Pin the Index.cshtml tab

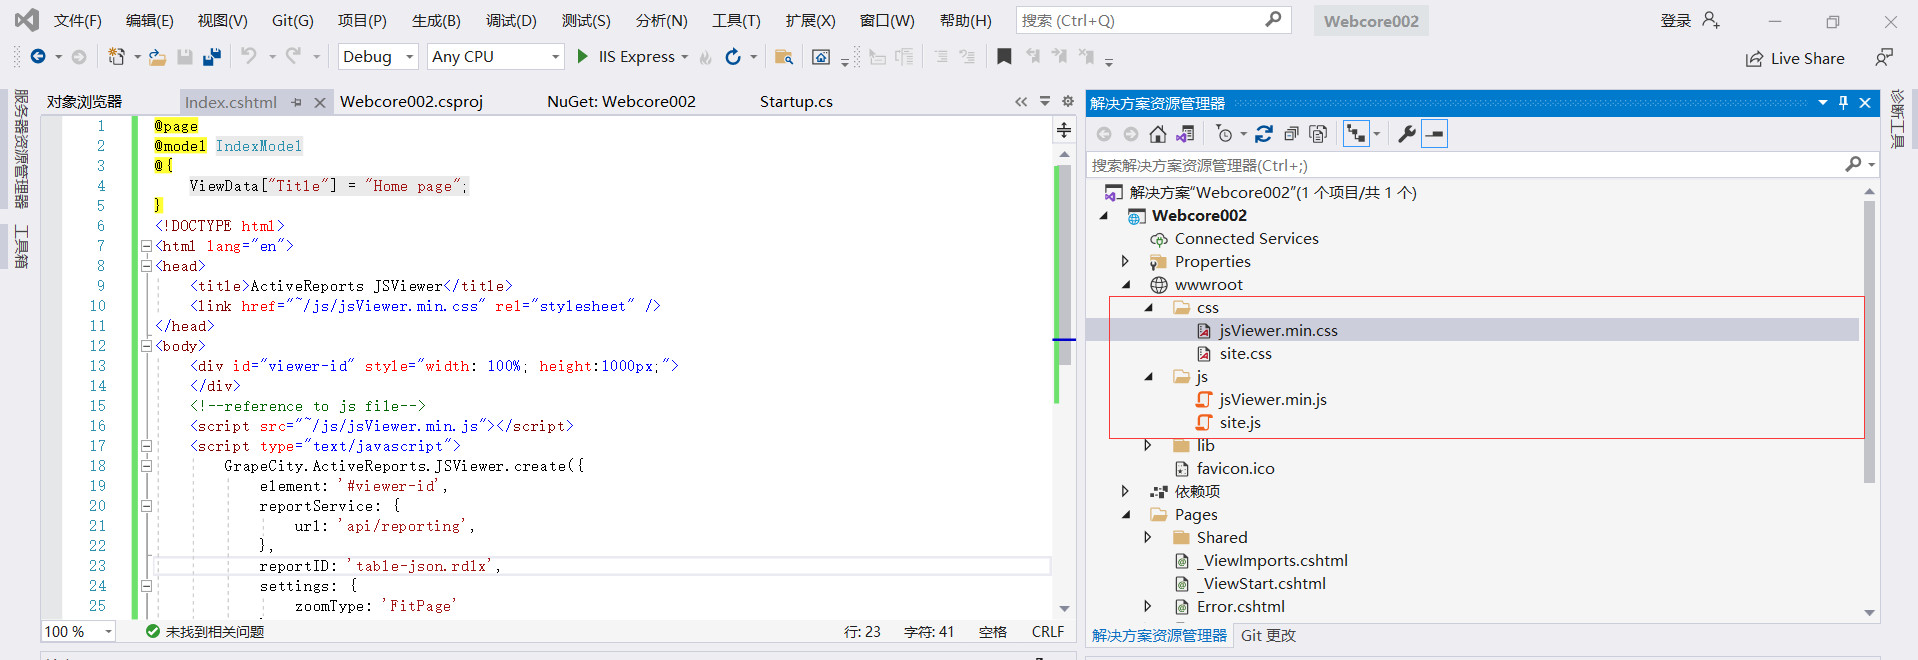297,102
